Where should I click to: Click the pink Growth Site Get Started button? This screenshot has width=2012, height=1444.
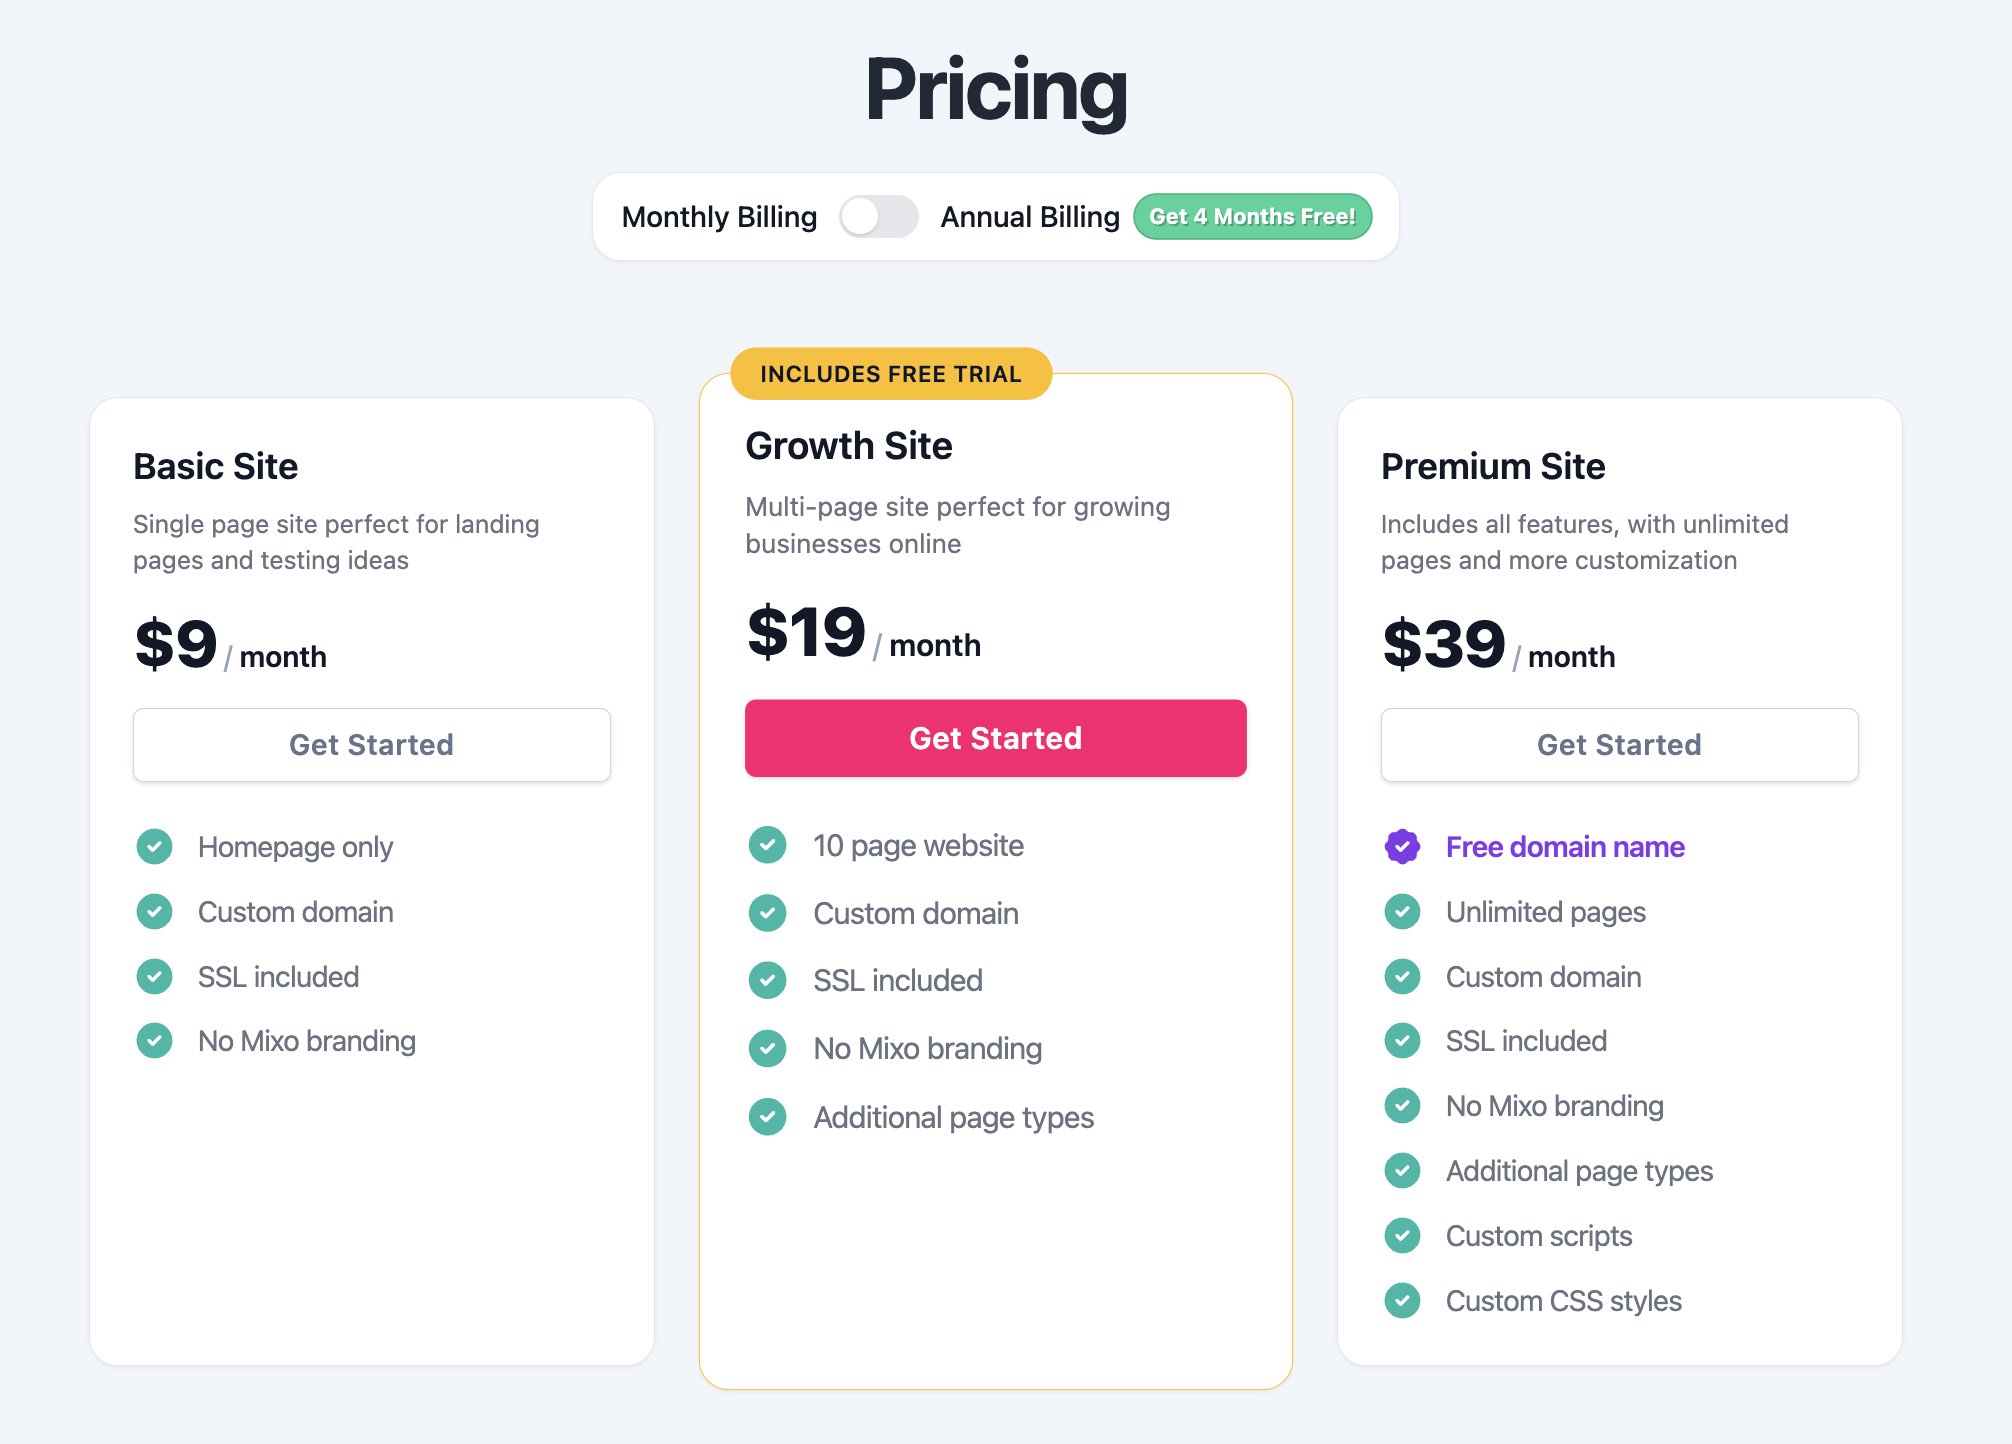[x=996, y=738]
